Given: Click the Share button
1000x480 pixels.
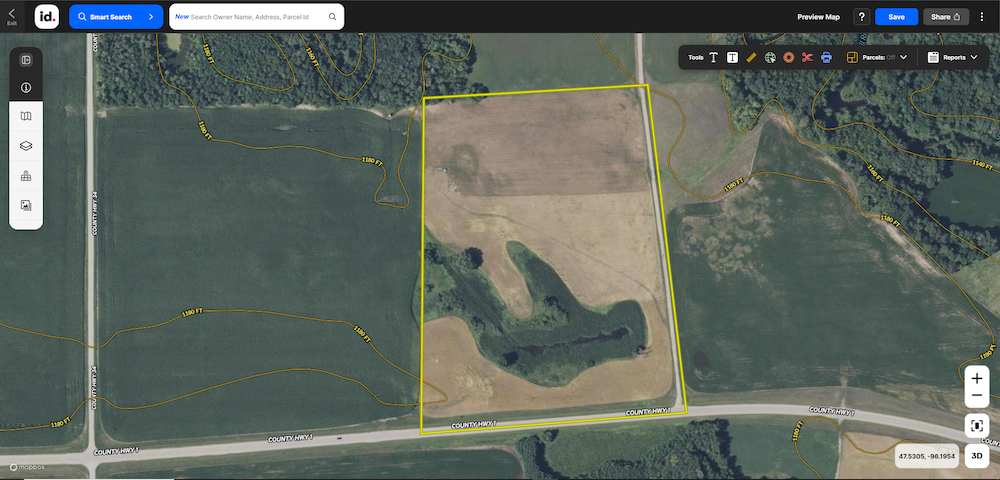Looking at the screenshot, I should tap(946, 17).
